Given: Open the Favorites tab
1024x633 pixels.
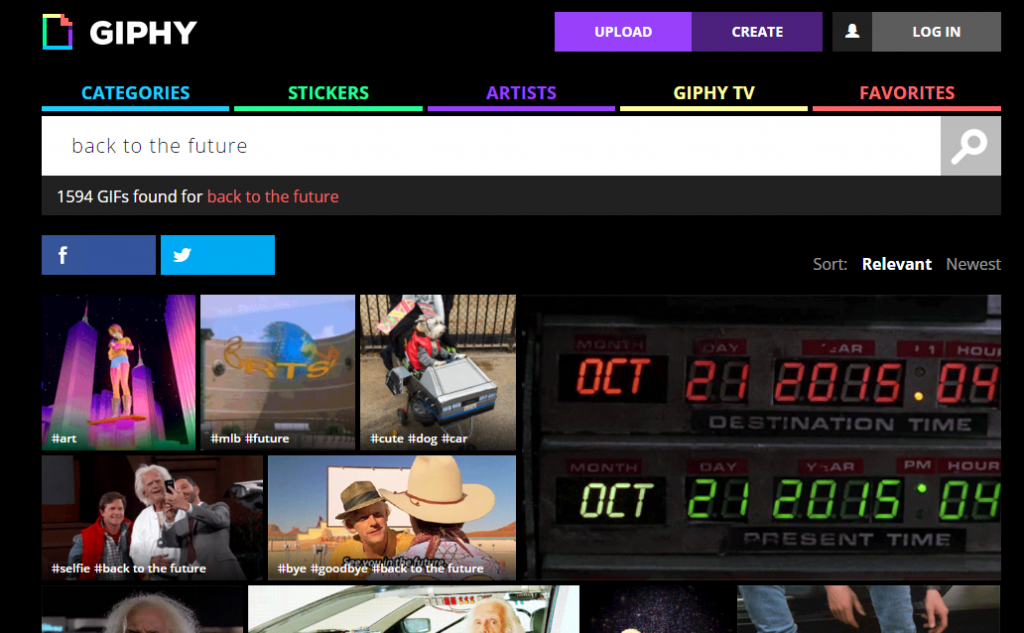Looking at the screenshot, I should [906, 93].
